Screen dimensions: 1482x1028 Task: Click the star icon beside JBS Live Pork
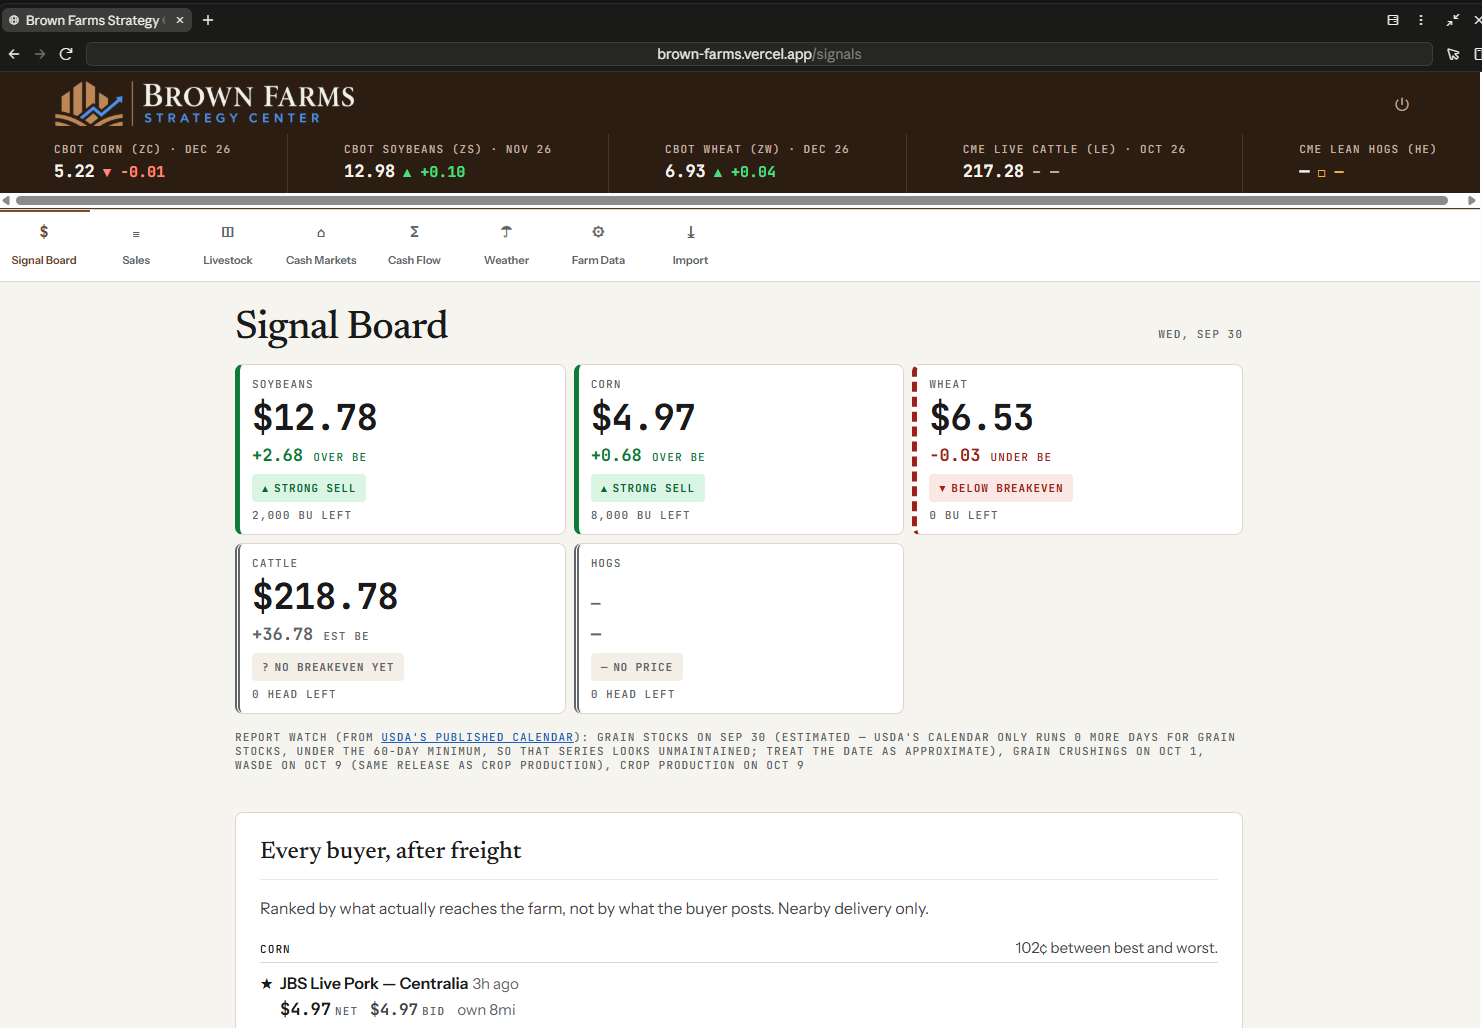click(x=266, y=984)
